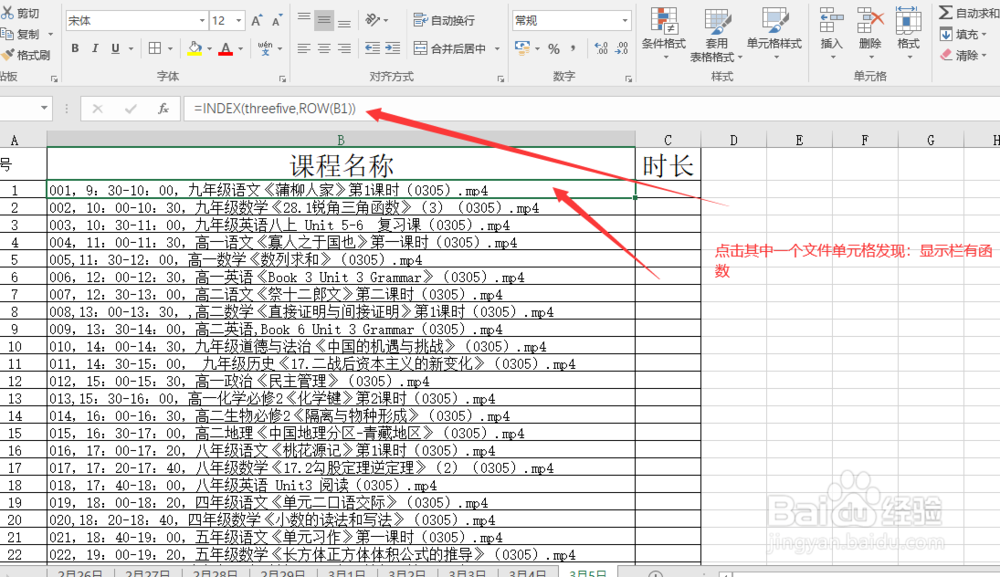Toggle align text right
The width and height of the screenshot is (1000, 577).
tap(344, 48)
